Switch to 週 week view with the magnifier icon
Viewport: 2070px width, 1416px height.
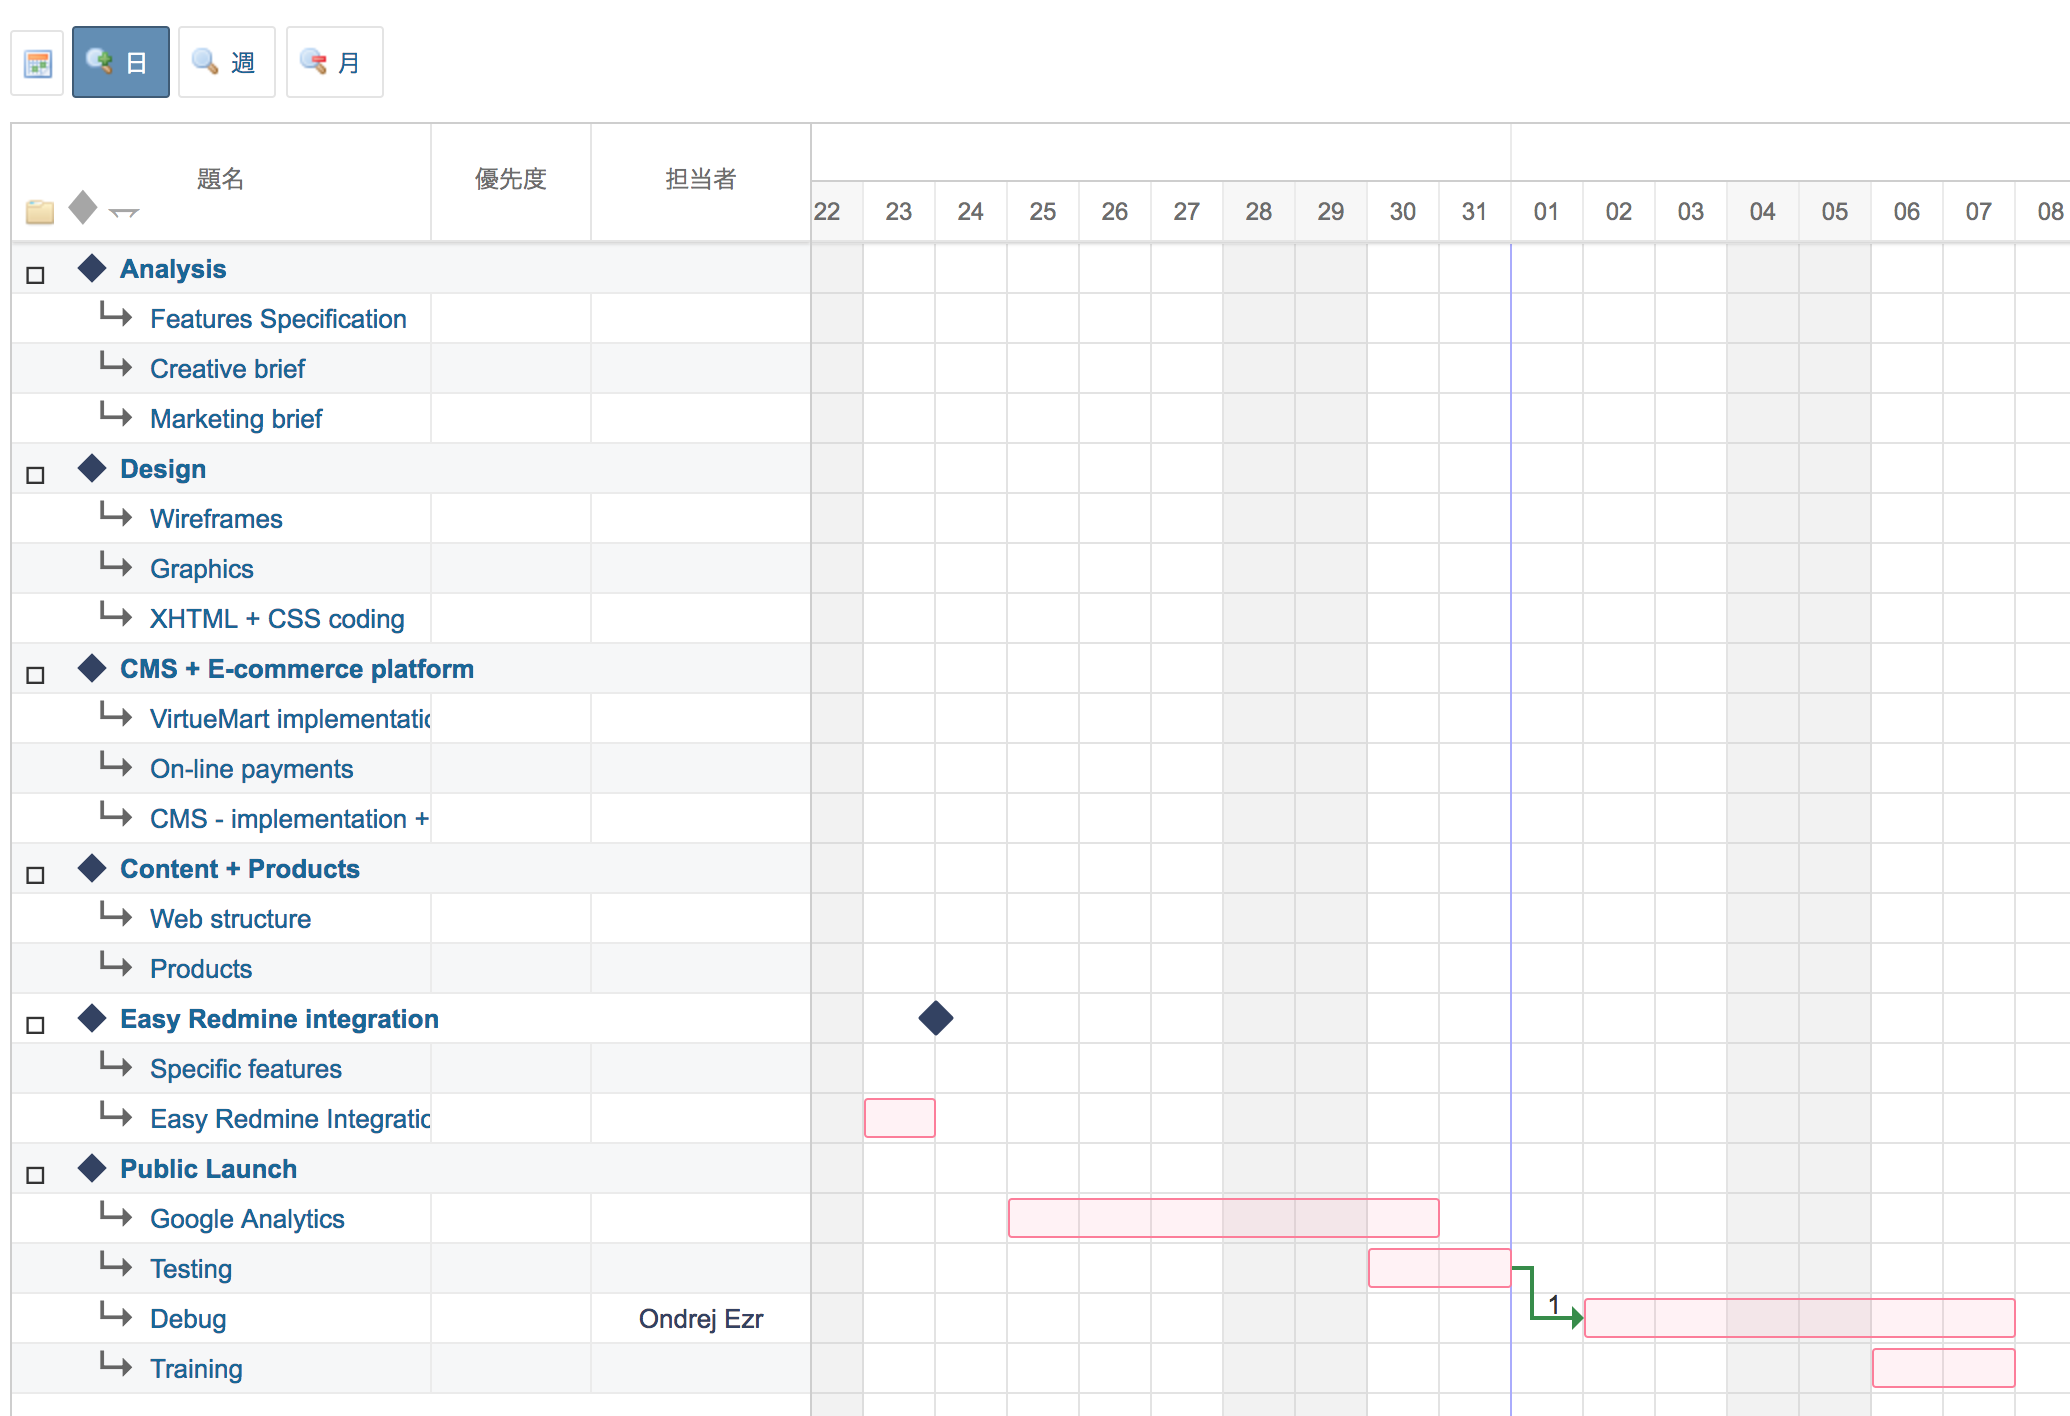click(226, 62)
